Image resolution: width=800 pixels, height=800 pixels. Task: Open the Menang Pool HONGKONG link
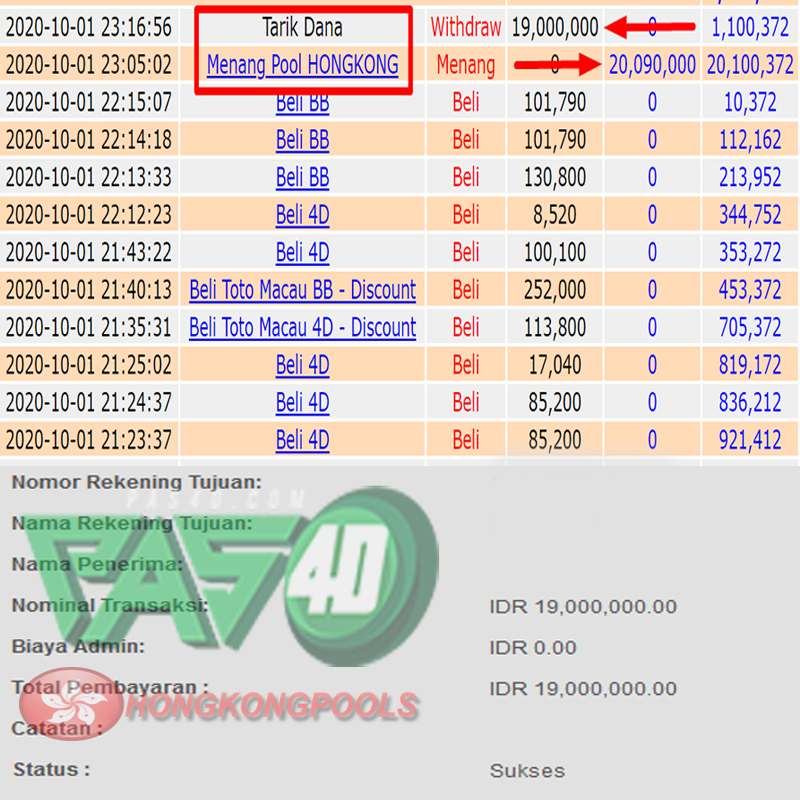click(303, 65)
